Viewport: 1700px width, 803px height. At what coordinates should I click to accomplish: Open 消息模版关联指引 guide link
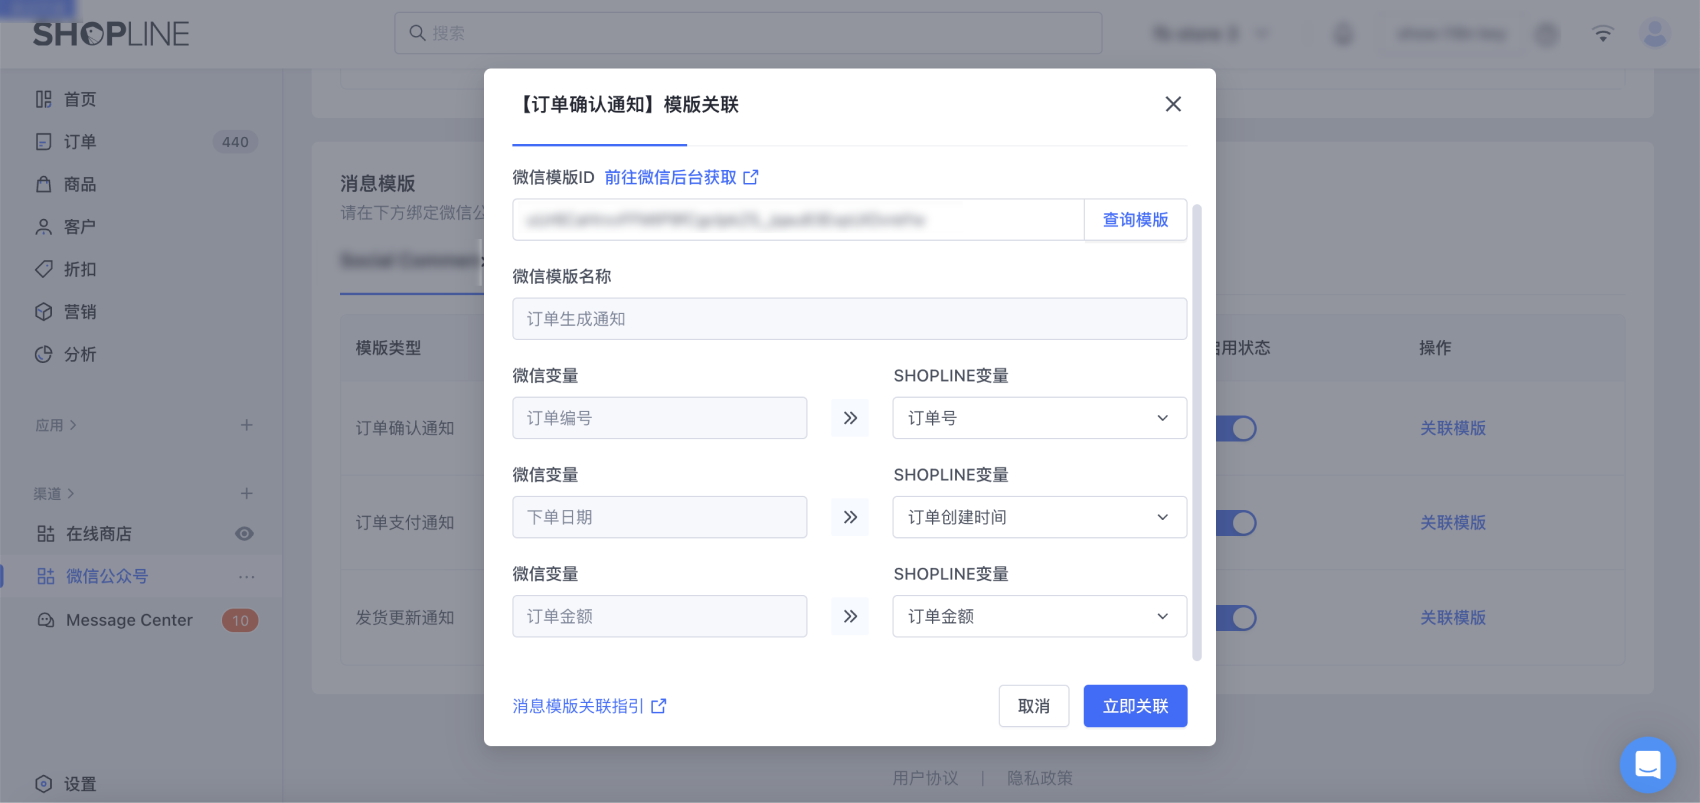(578, 706)
